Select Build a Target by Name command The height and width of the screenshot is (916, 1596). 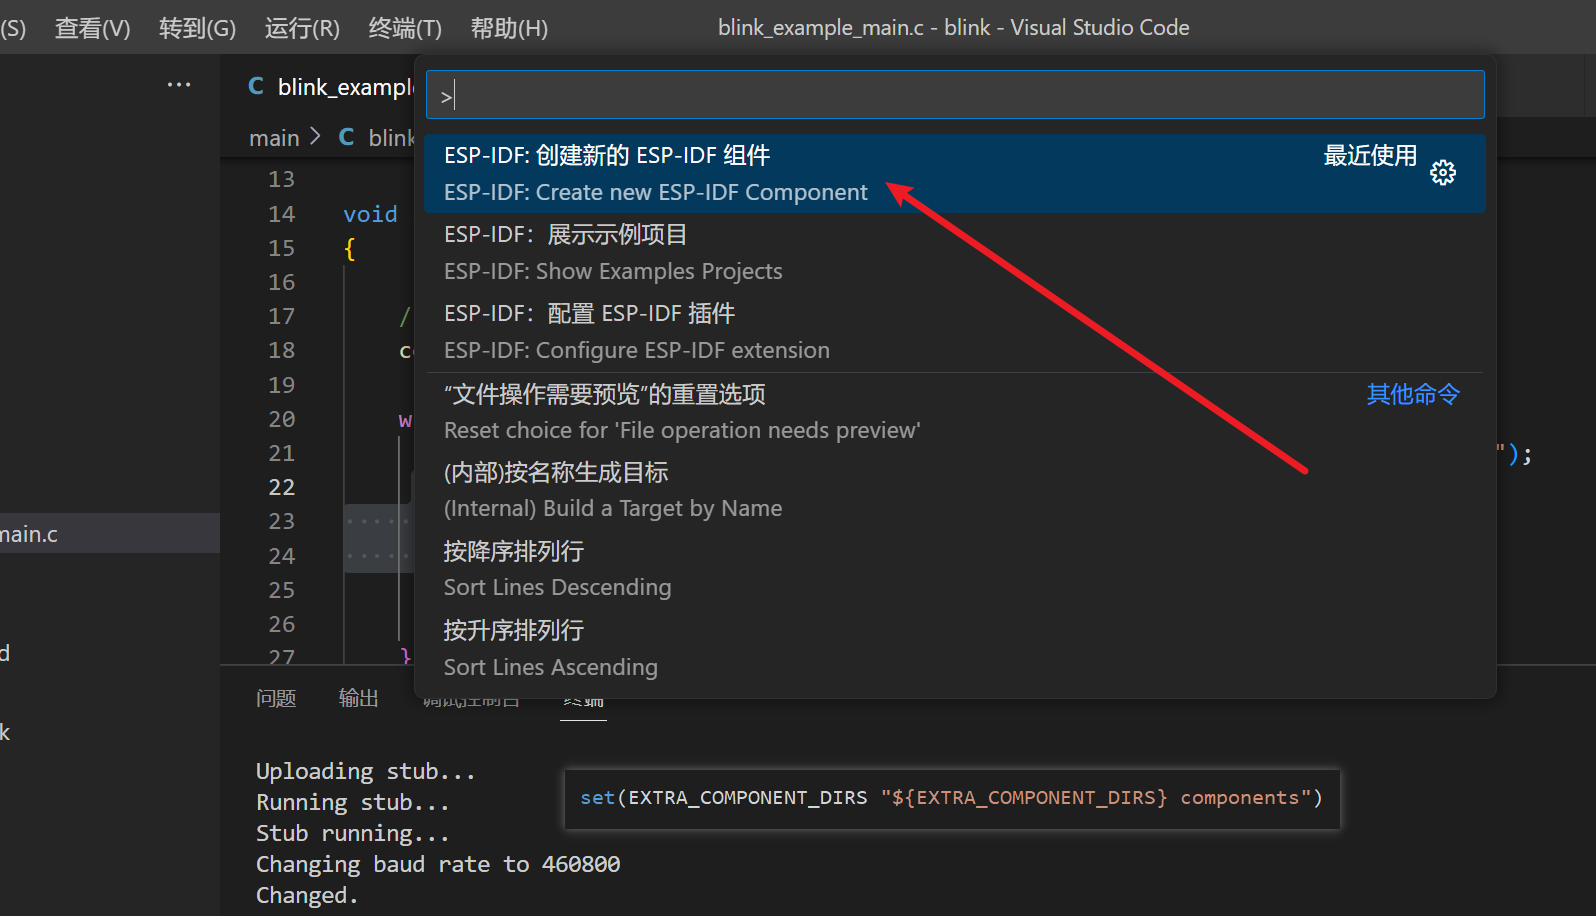coord(955,490)
